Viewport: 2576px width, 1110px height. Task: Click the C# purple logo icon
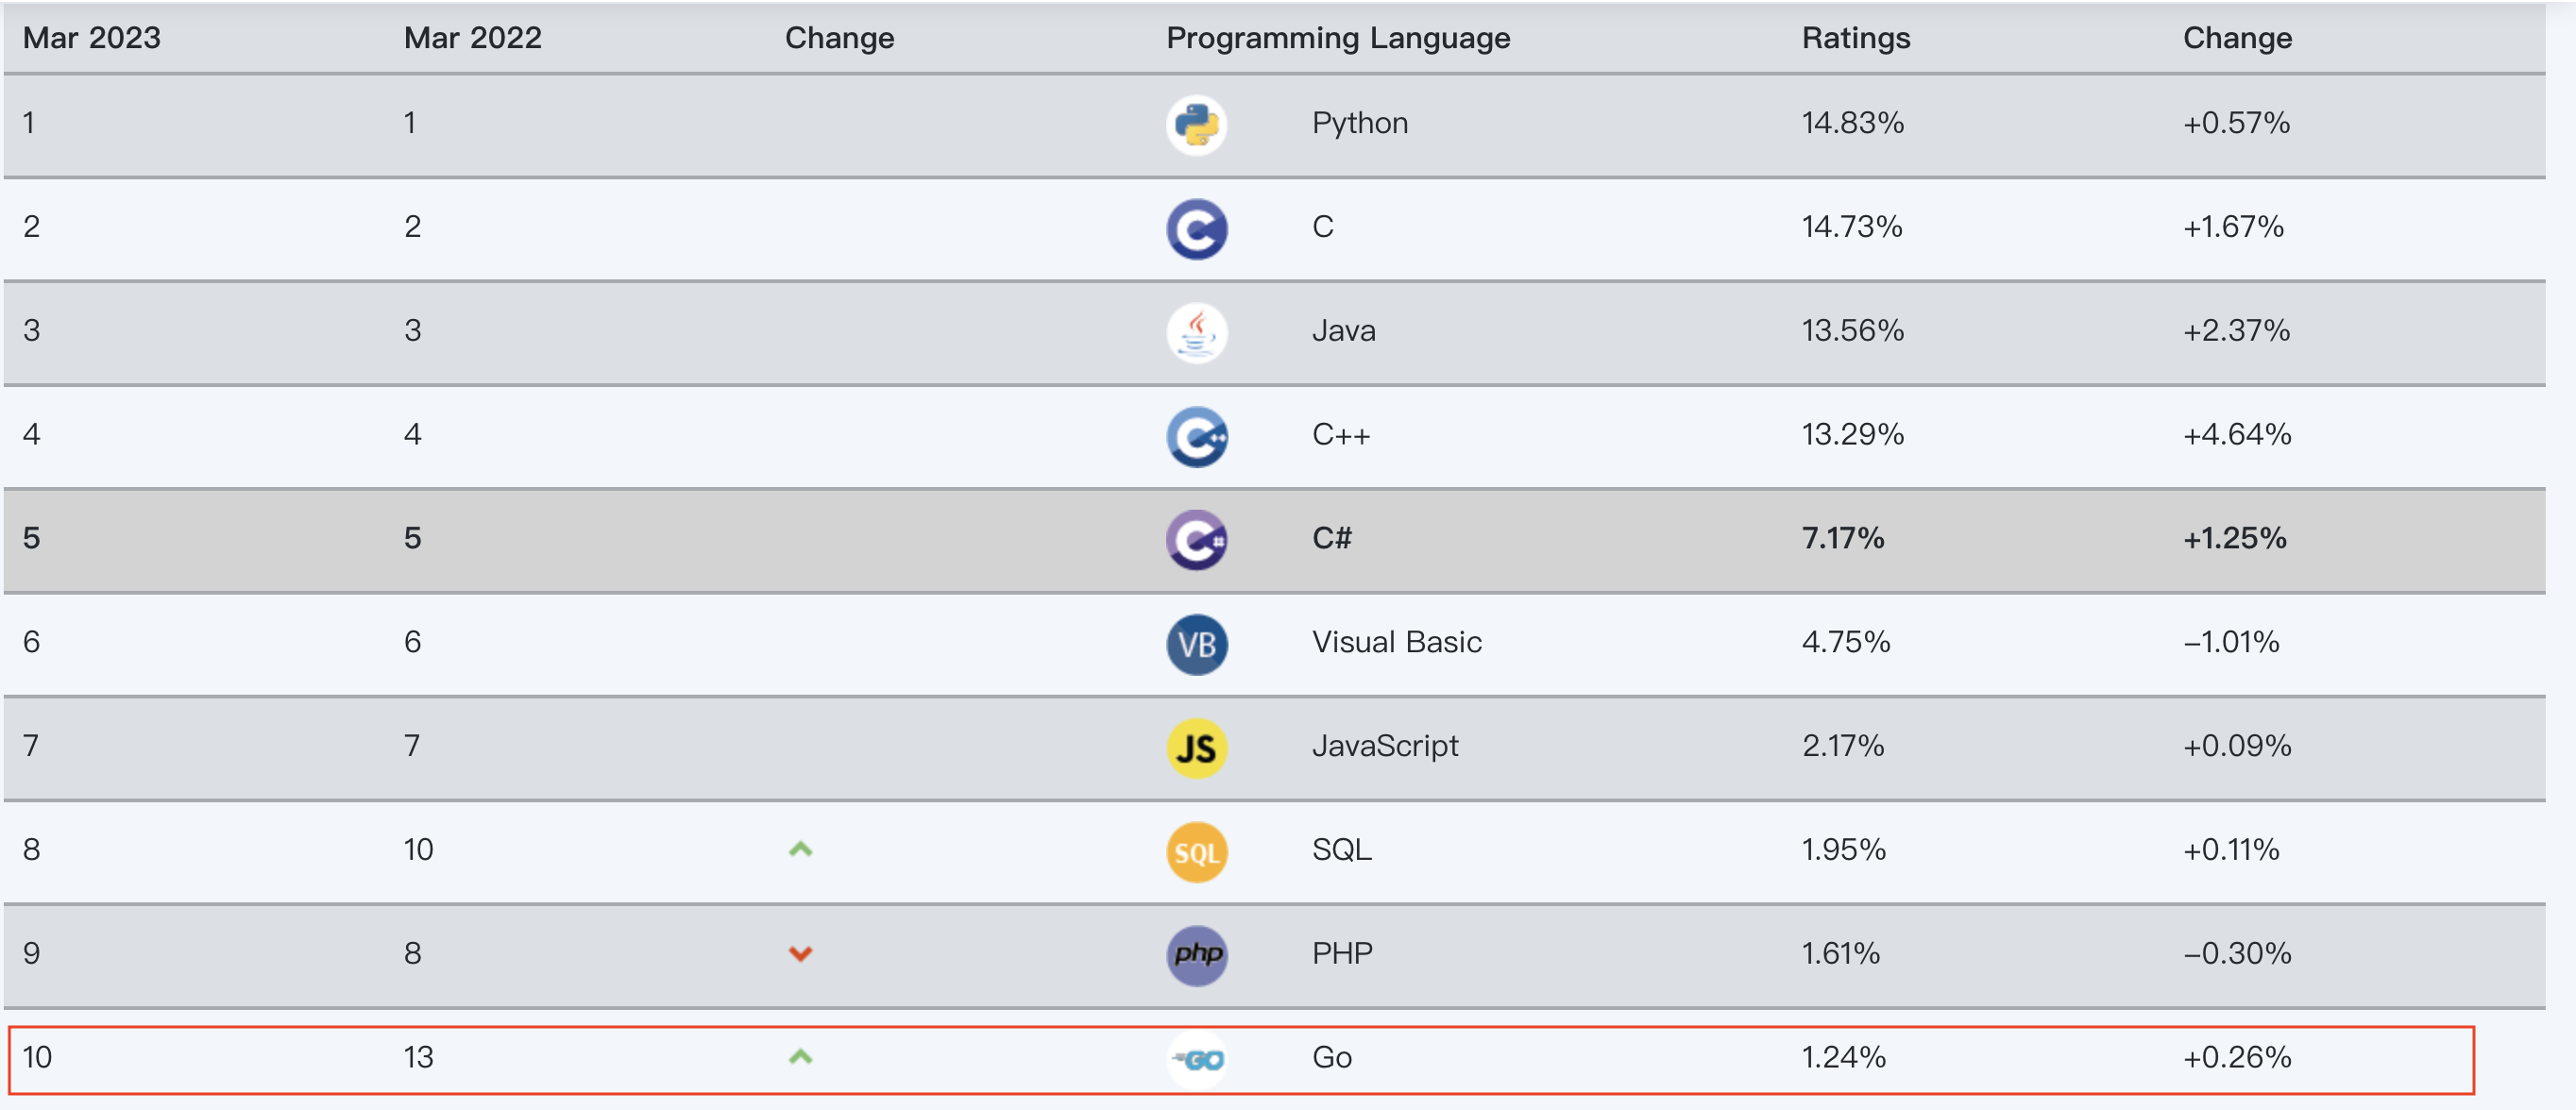pyautogui.click(x=1196, y=540)
